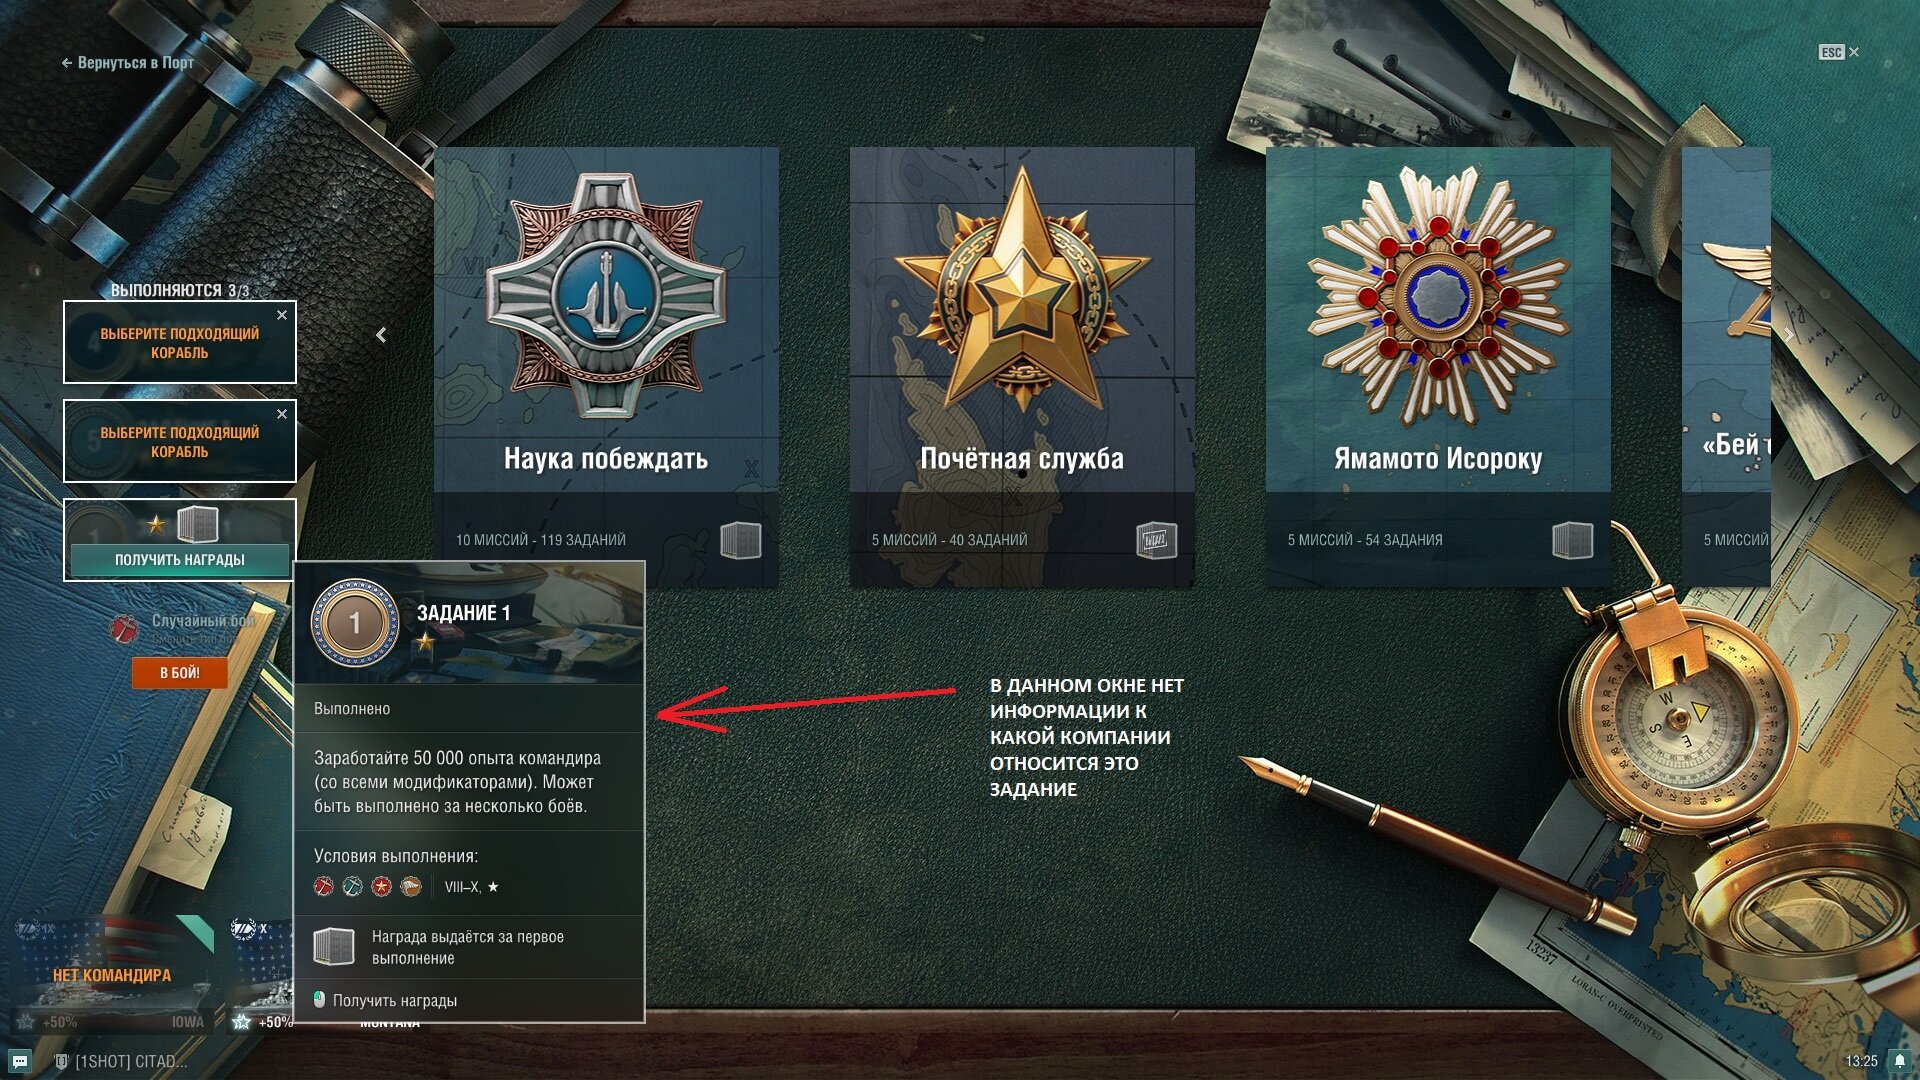Image resolution: width=1920 pixels, height=1080 pixels.
Task: Click the В БОЙ! button
Action: point(180,673)
